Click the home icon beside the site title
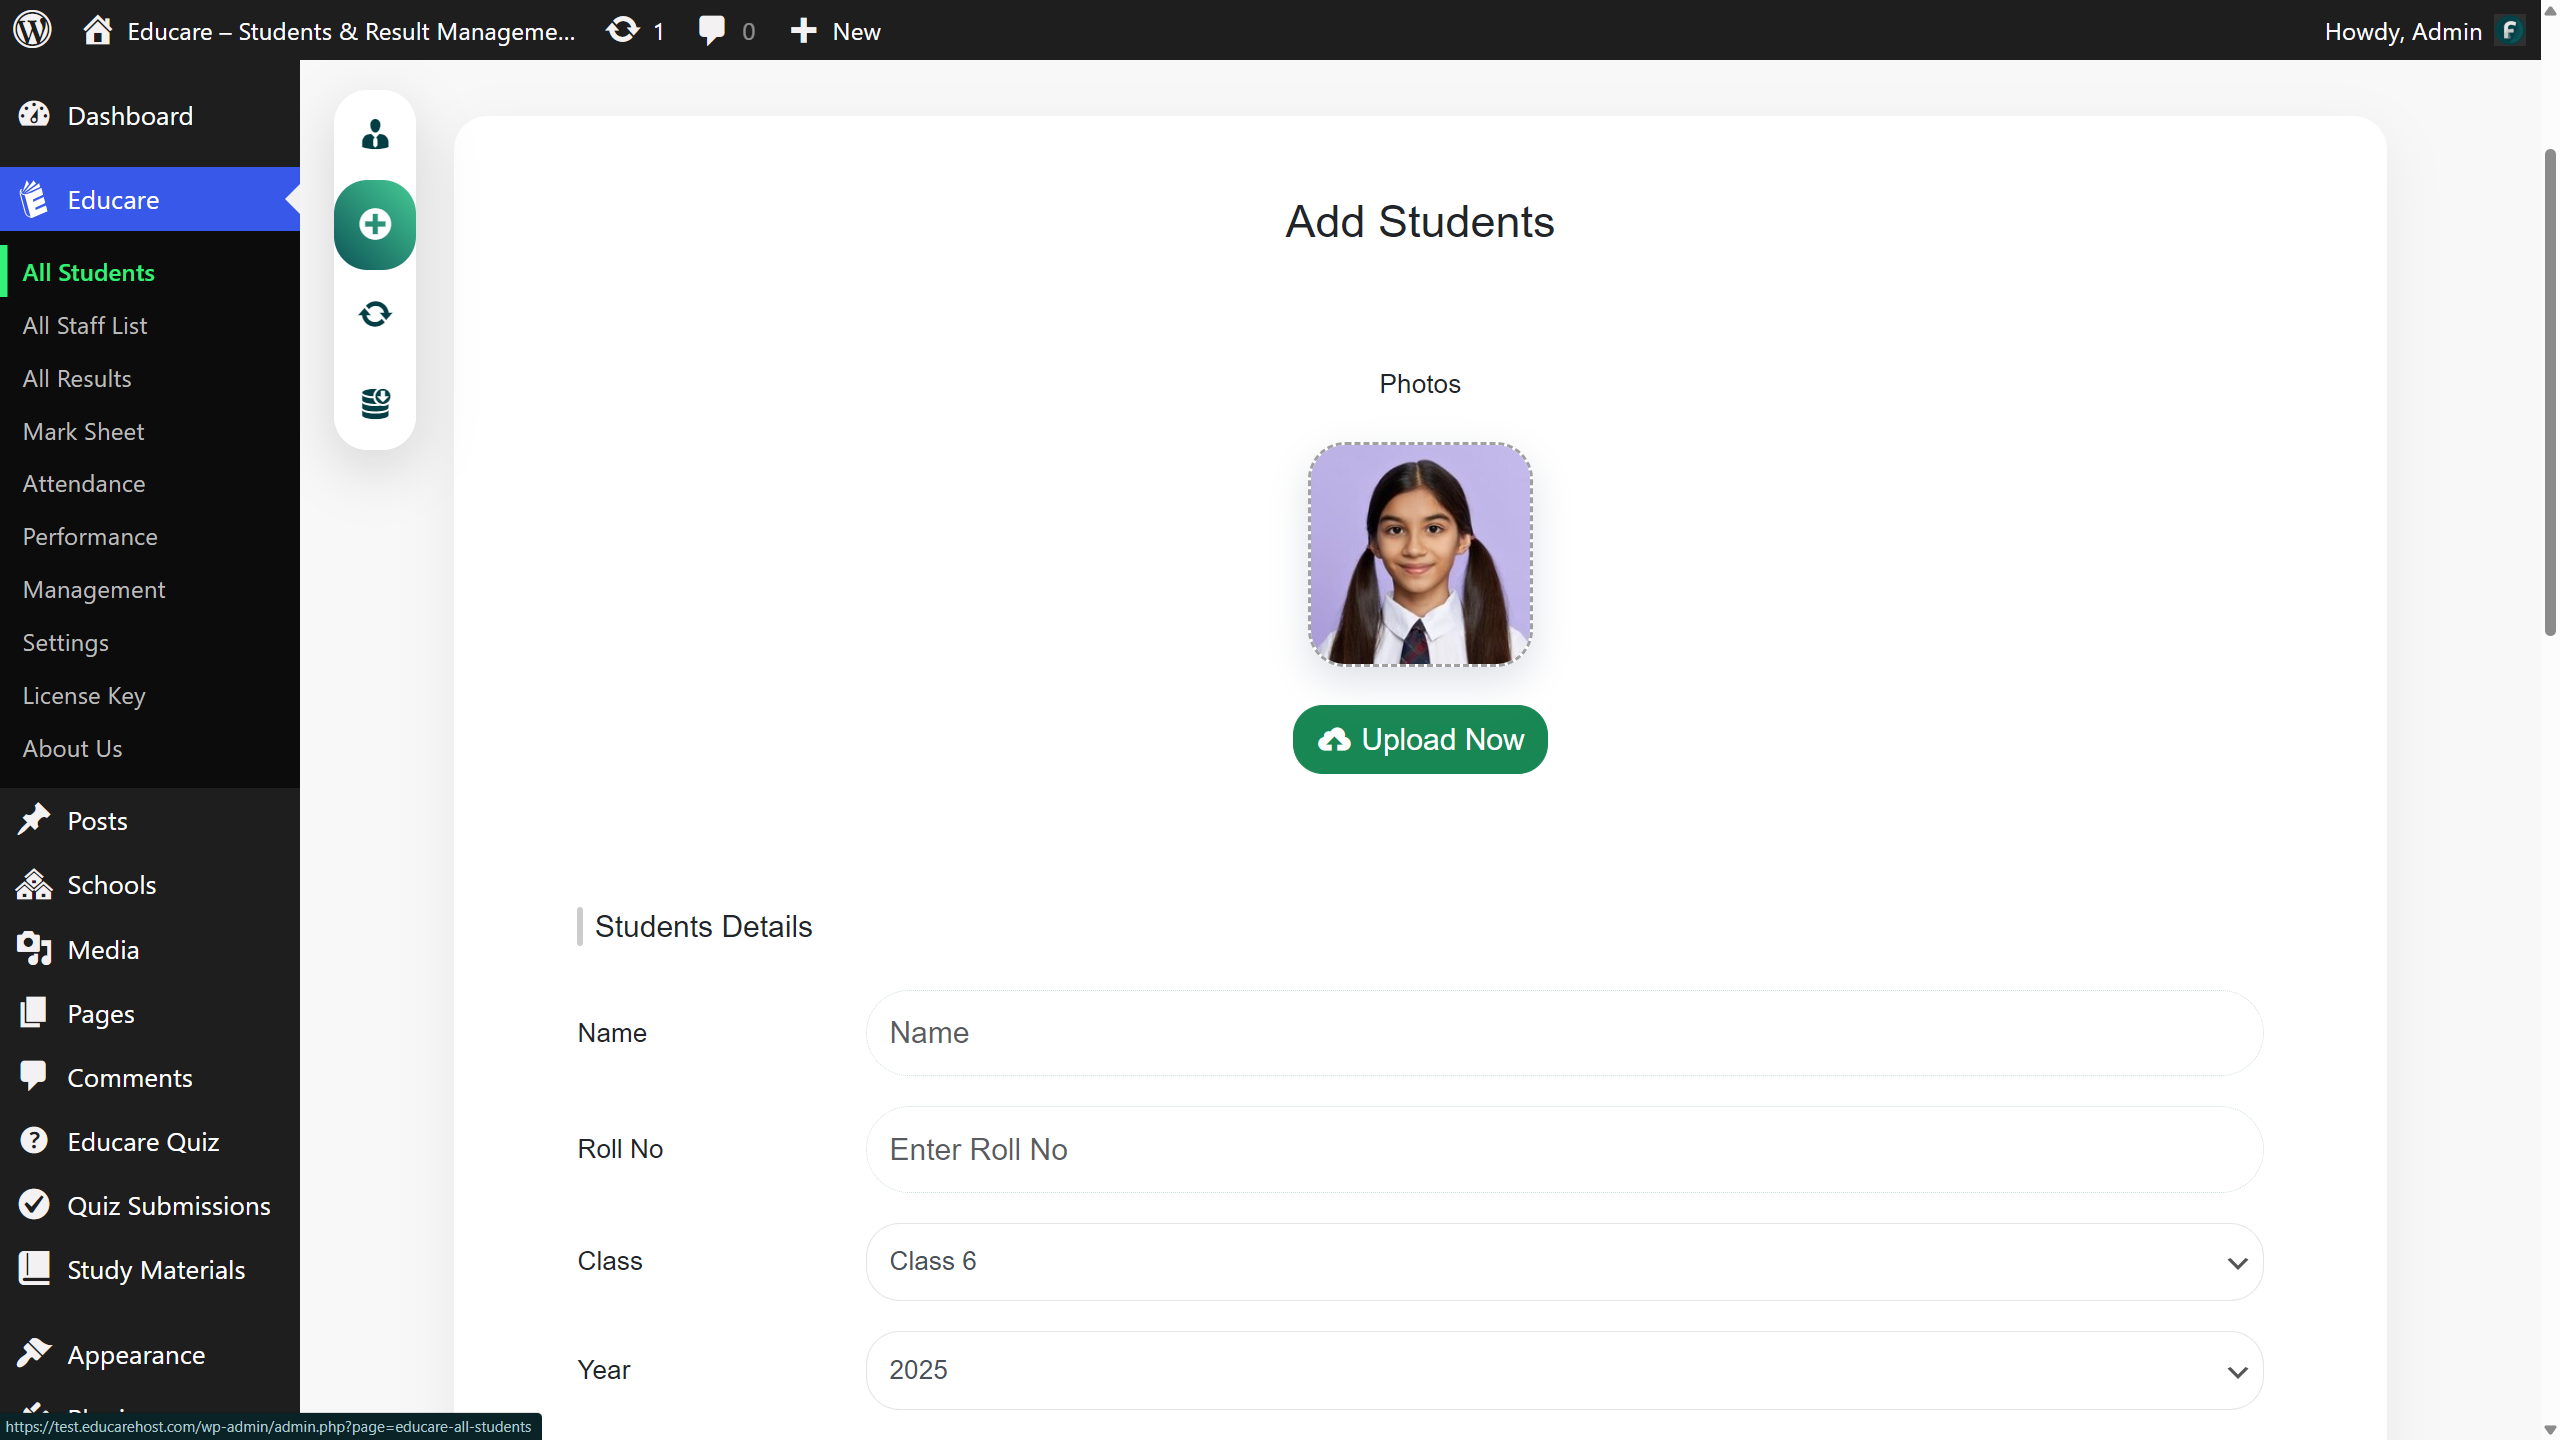 (97, 30)
